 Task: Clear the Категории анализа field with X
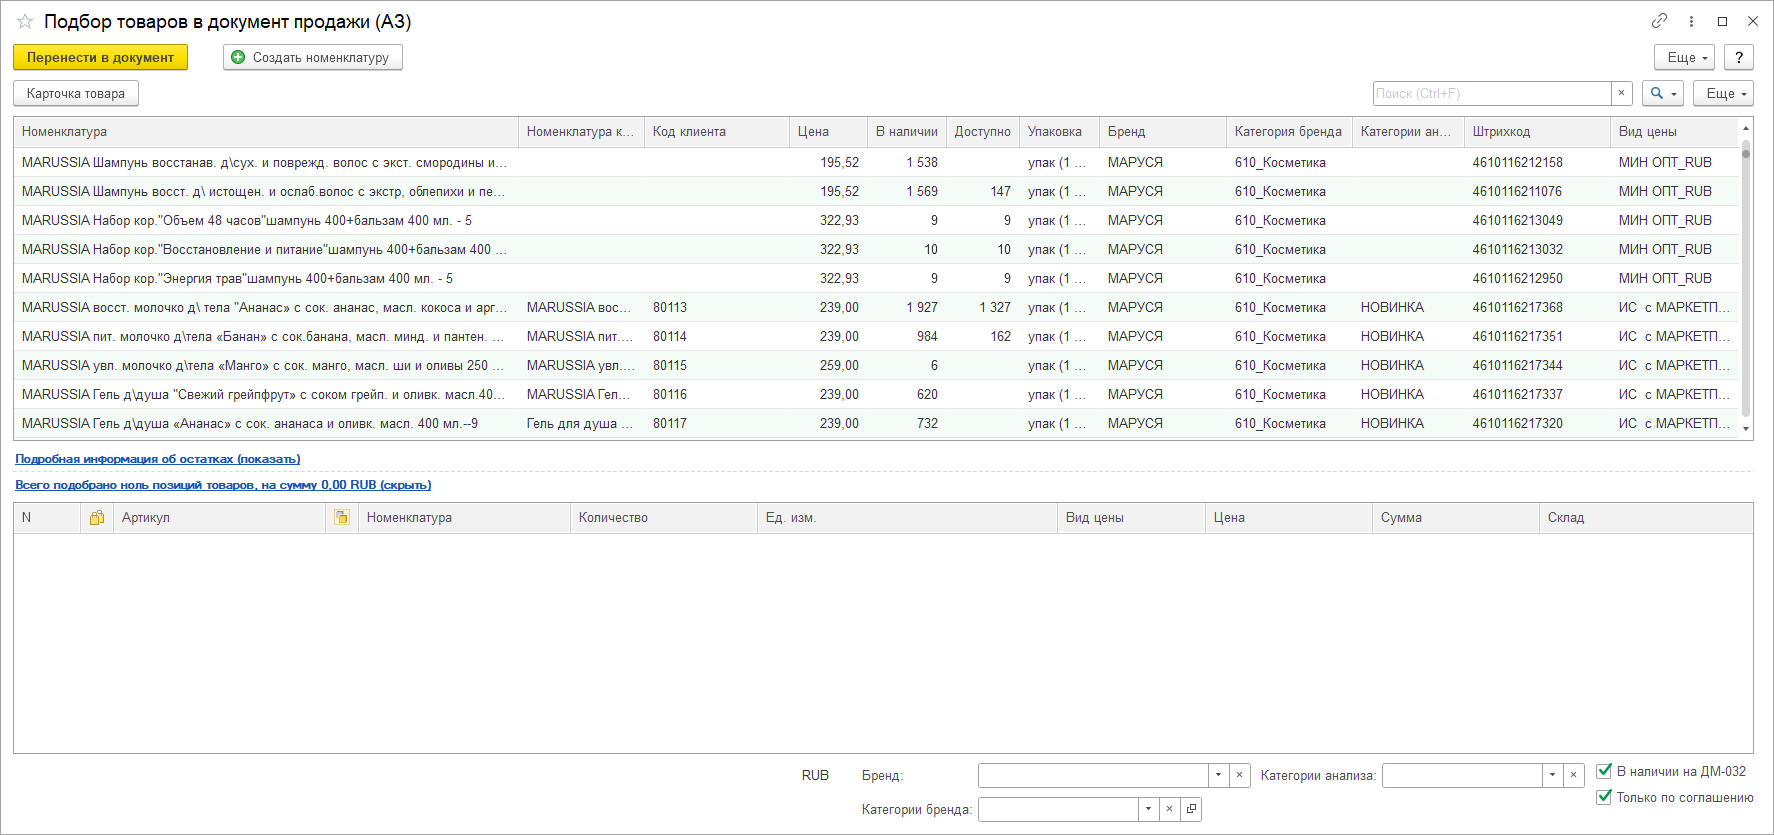pyautogui.click(x=1574, y=775)
